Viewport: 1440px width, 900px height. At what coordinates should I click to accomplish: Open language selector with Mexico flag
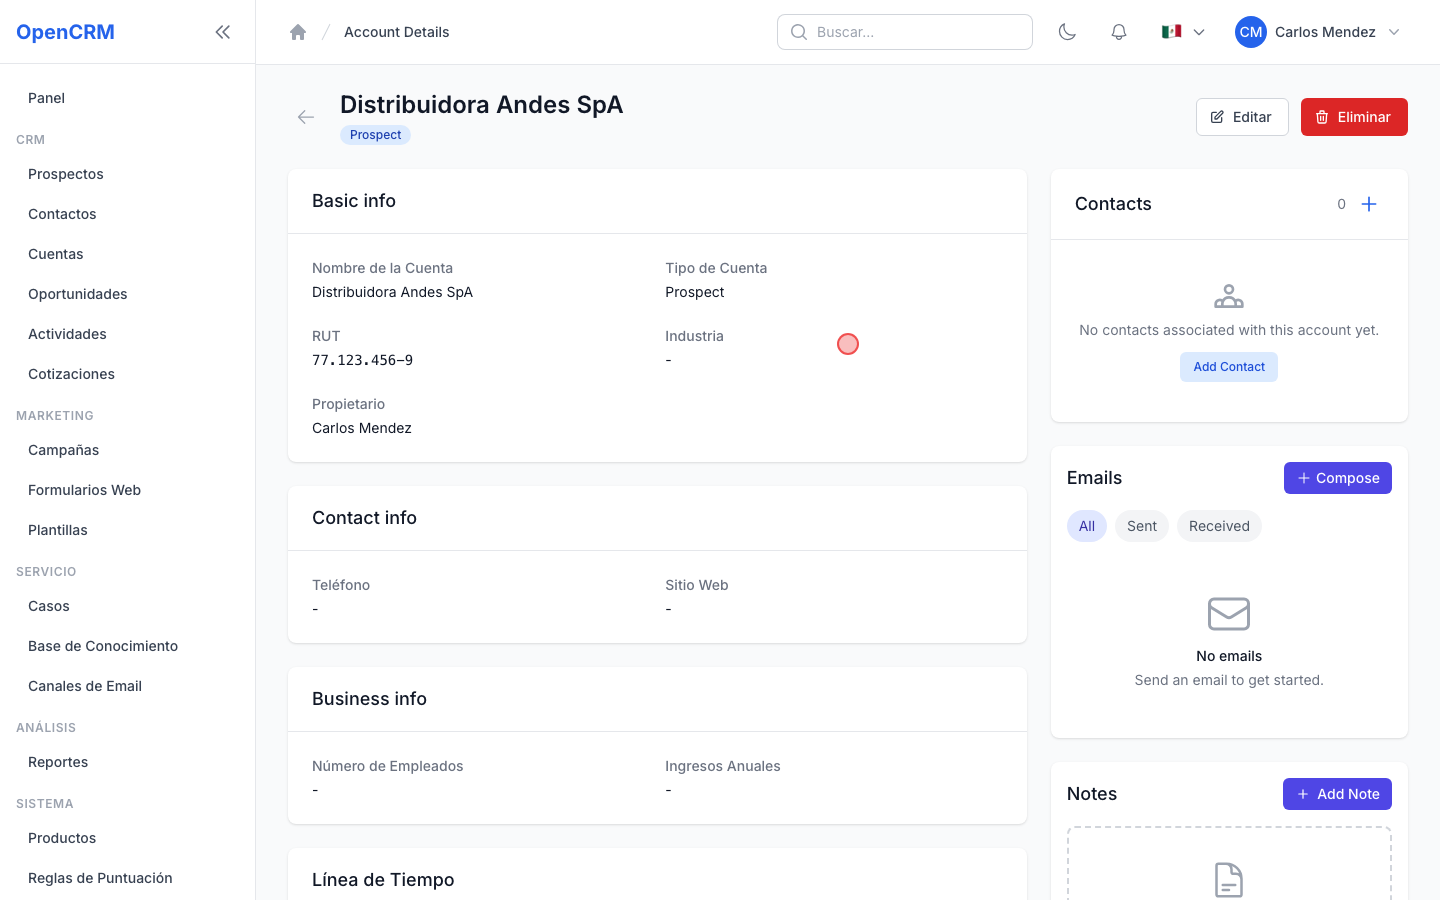(1183, 32)
